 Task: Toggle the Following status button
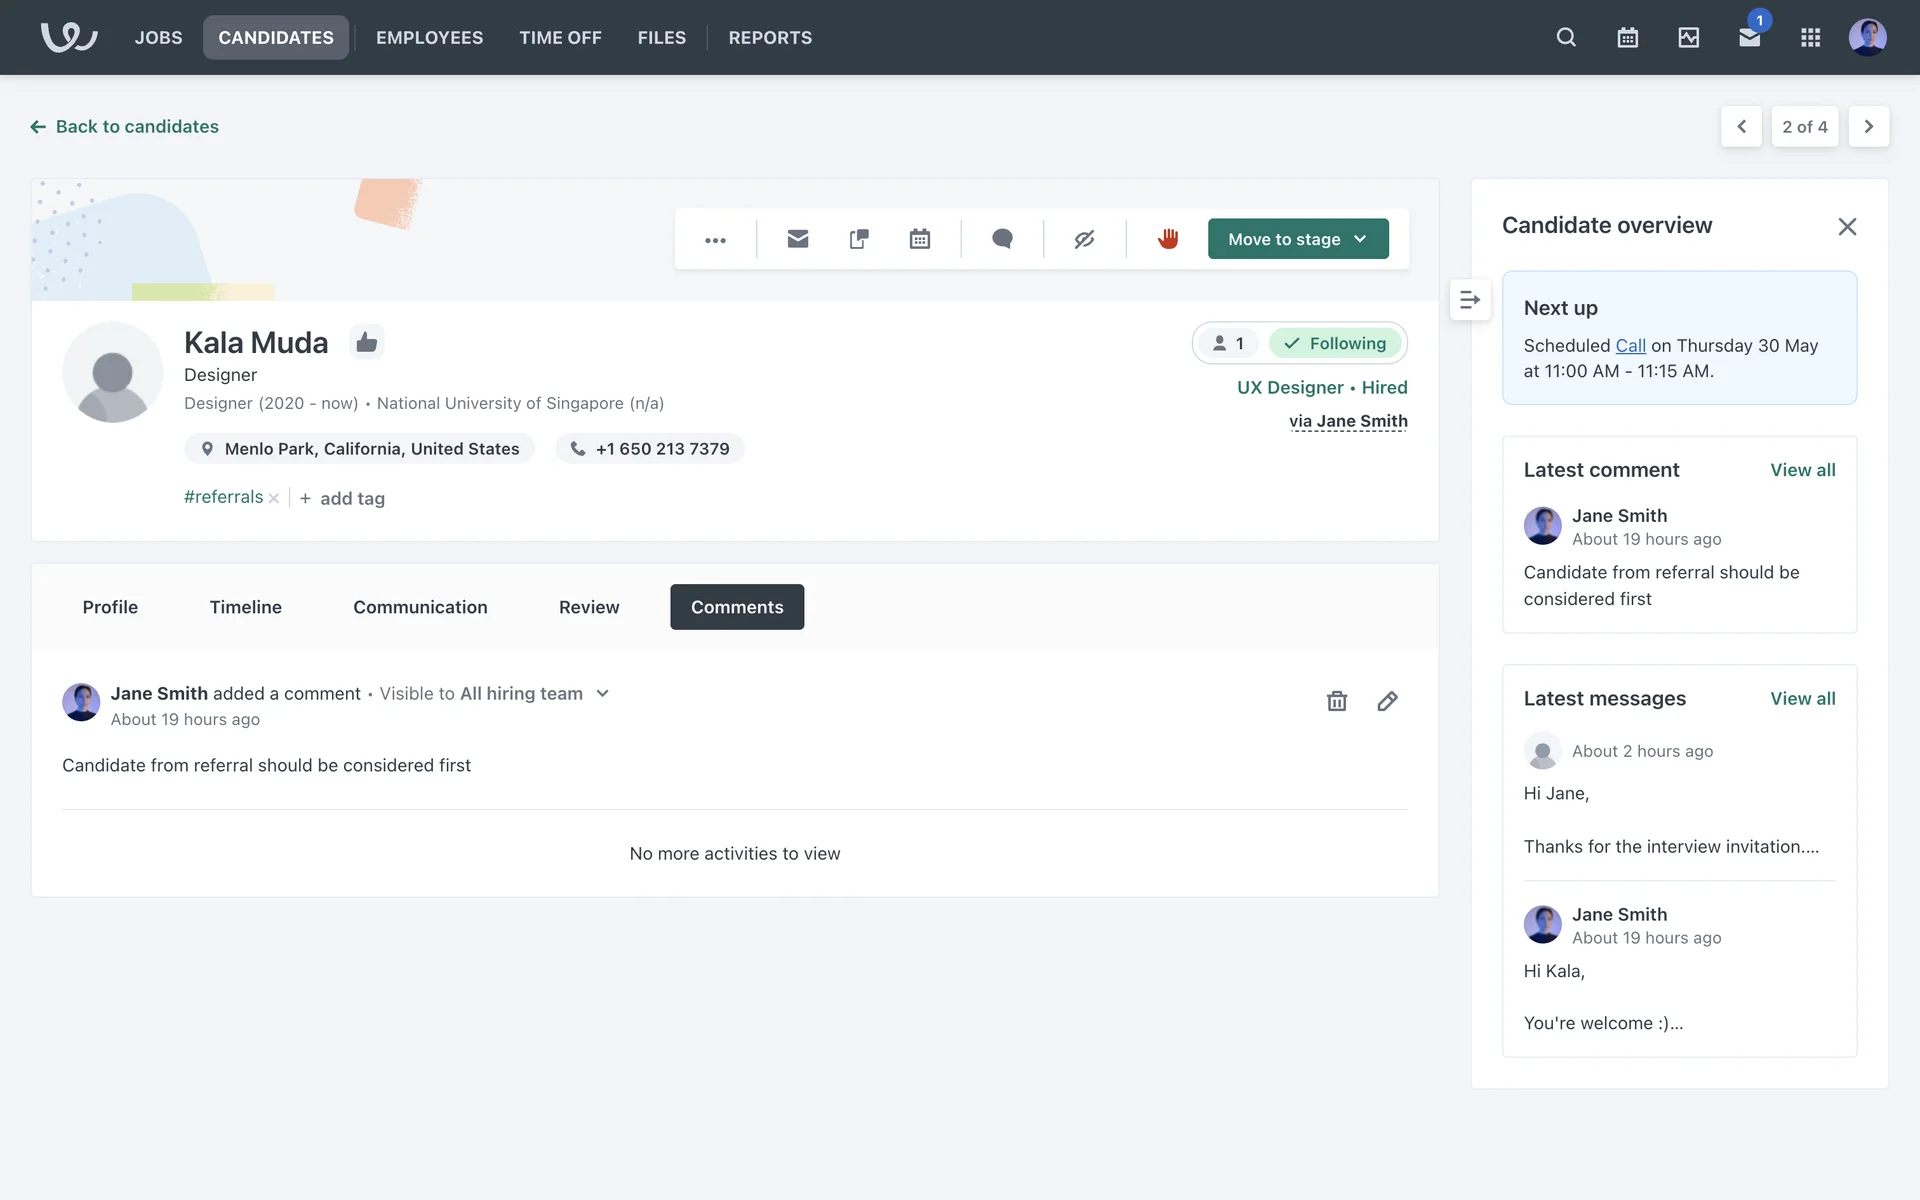click(x=1336, y=343)
